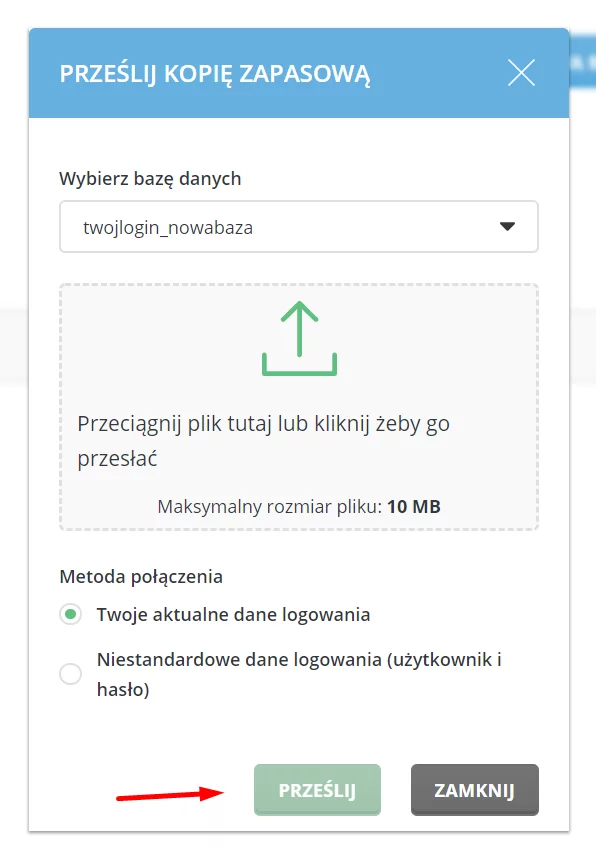This screenshot has width=596, height=868.
Task: Expand the twojlogin_nowabaza database selector
Action: [297, 226]
